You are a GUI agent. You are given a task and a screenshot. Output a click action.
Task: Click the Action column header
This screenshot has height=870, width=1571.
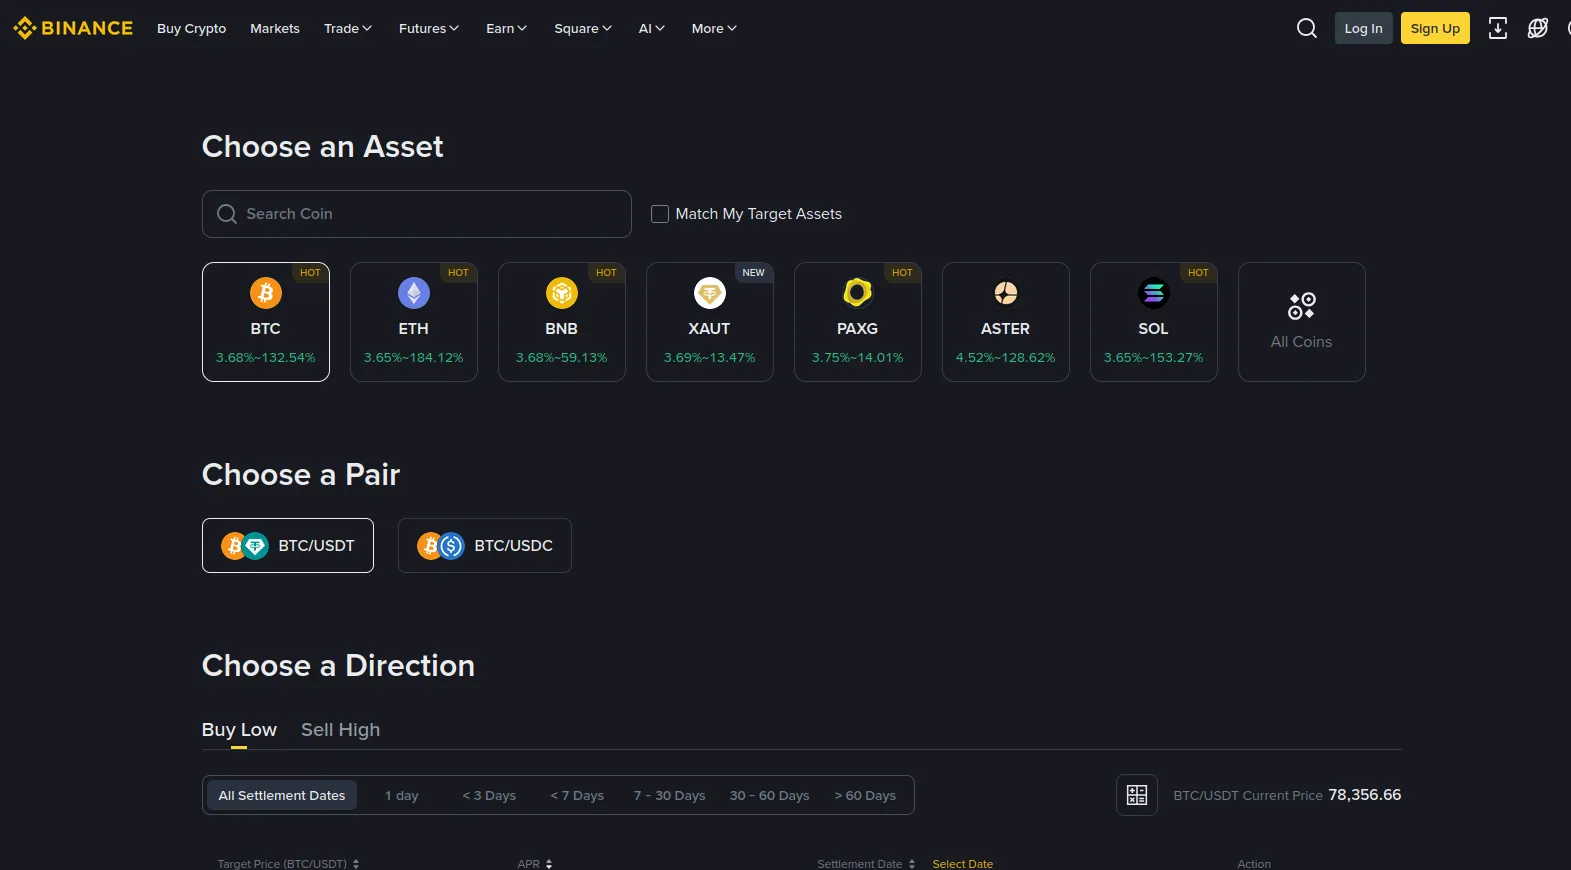tap(1254, 864)
